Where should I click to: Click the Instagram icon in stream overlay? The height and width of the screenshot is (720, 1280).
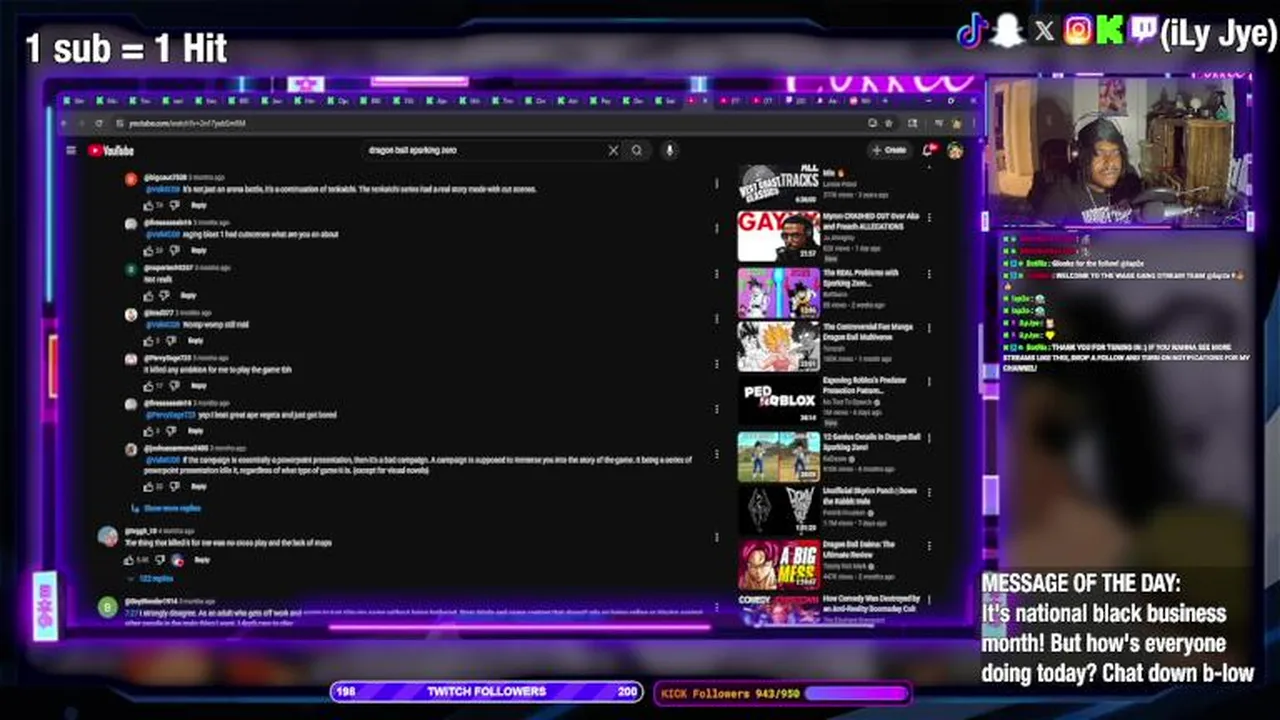pyautogui.click(x=1078, y=32)
